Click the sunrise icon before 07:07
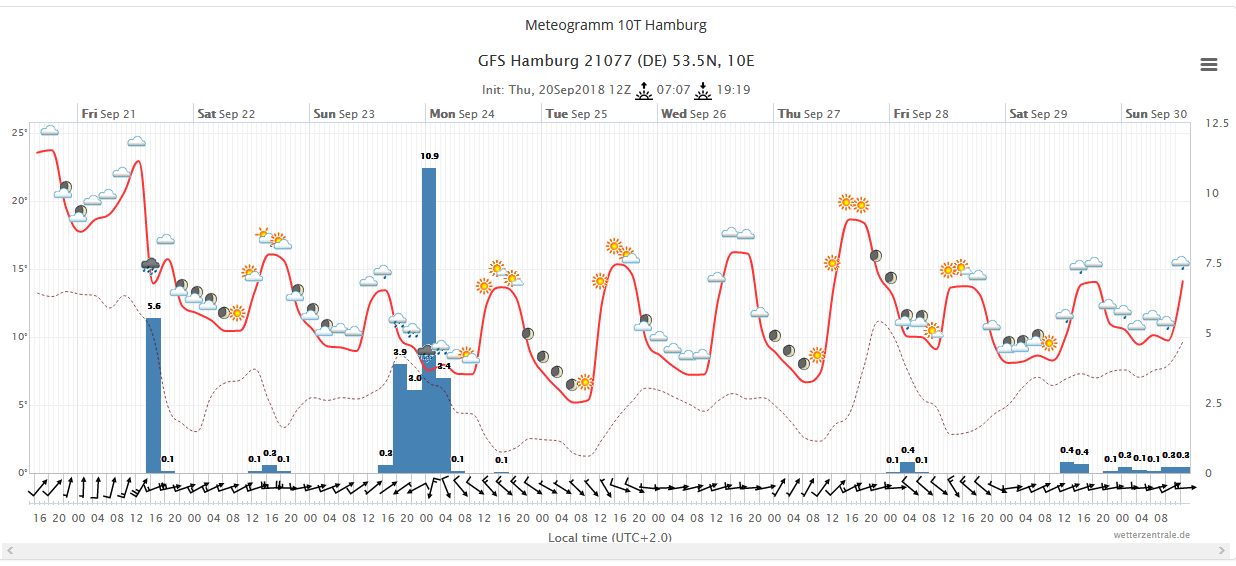Screen dimensions: 1236x566 645,90
